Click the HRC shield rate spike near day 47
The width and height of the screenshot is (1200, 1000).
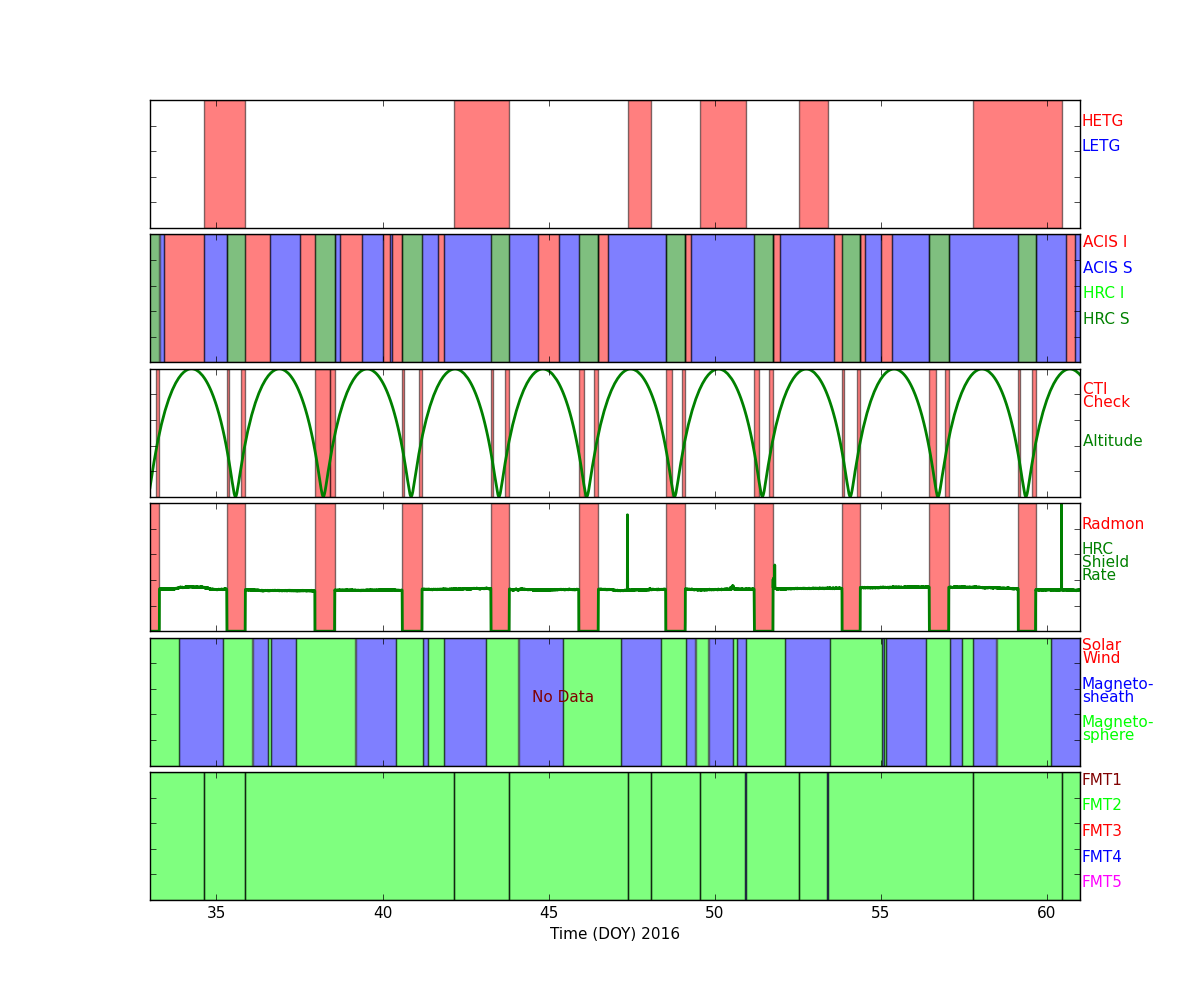coord(627,550)
